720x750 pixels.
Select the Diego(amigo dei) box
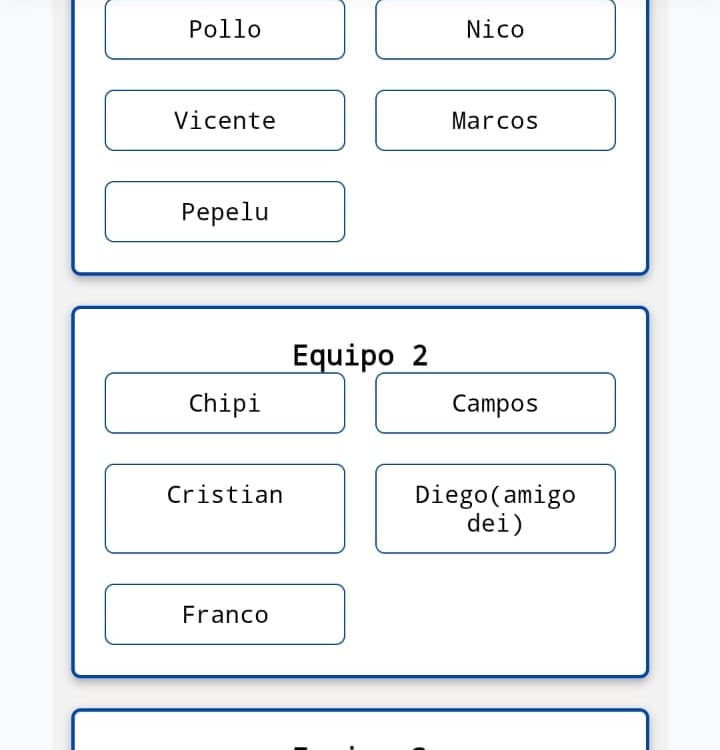[x=495, y=508]
